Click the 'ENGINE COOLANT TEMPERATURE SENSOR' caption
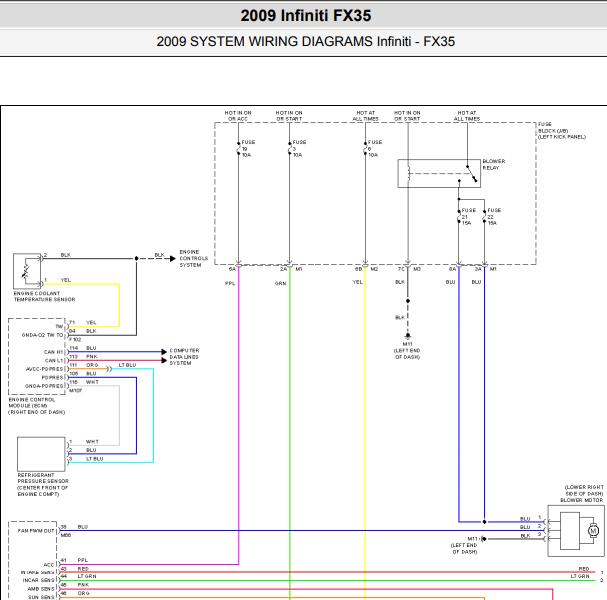The width and height of the screenshot is (607, 600). tap(45, 297)
